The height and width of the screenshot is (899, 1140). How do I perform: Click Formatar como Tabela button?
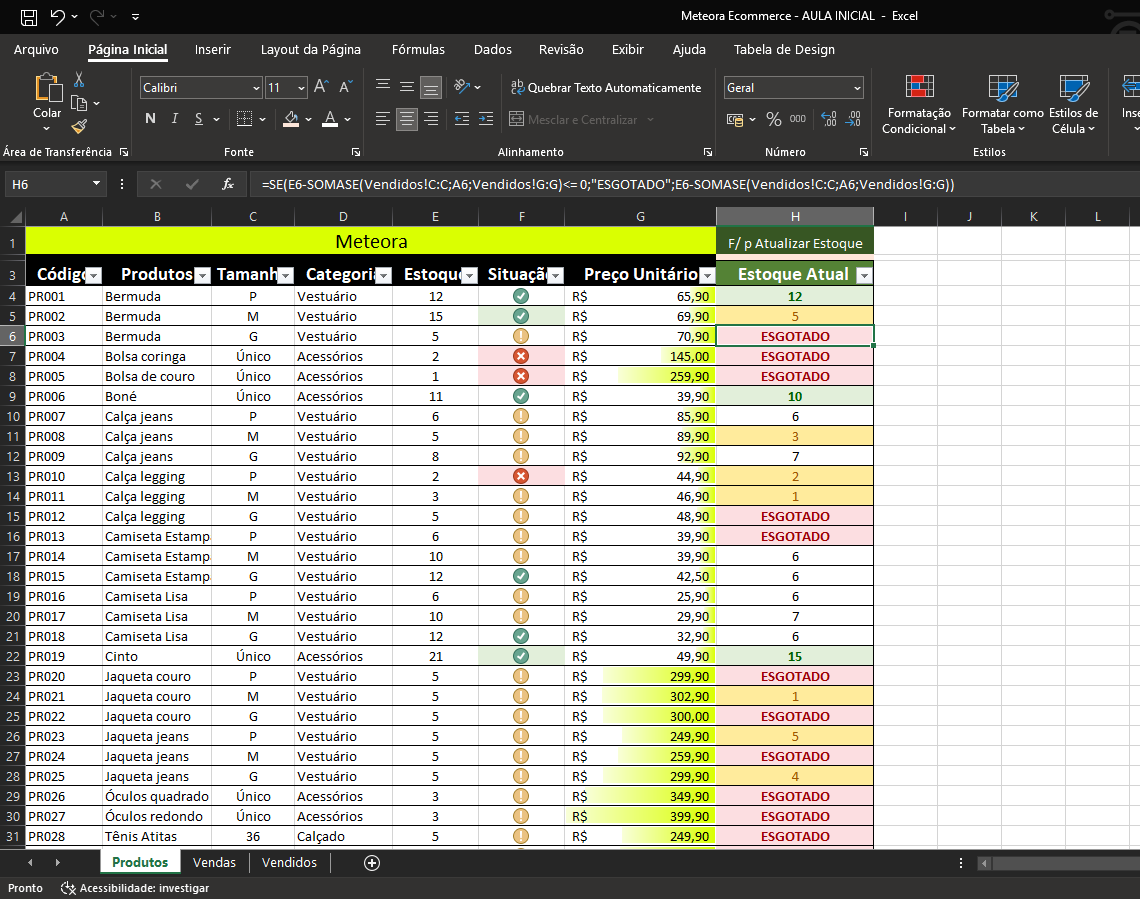1003,105
